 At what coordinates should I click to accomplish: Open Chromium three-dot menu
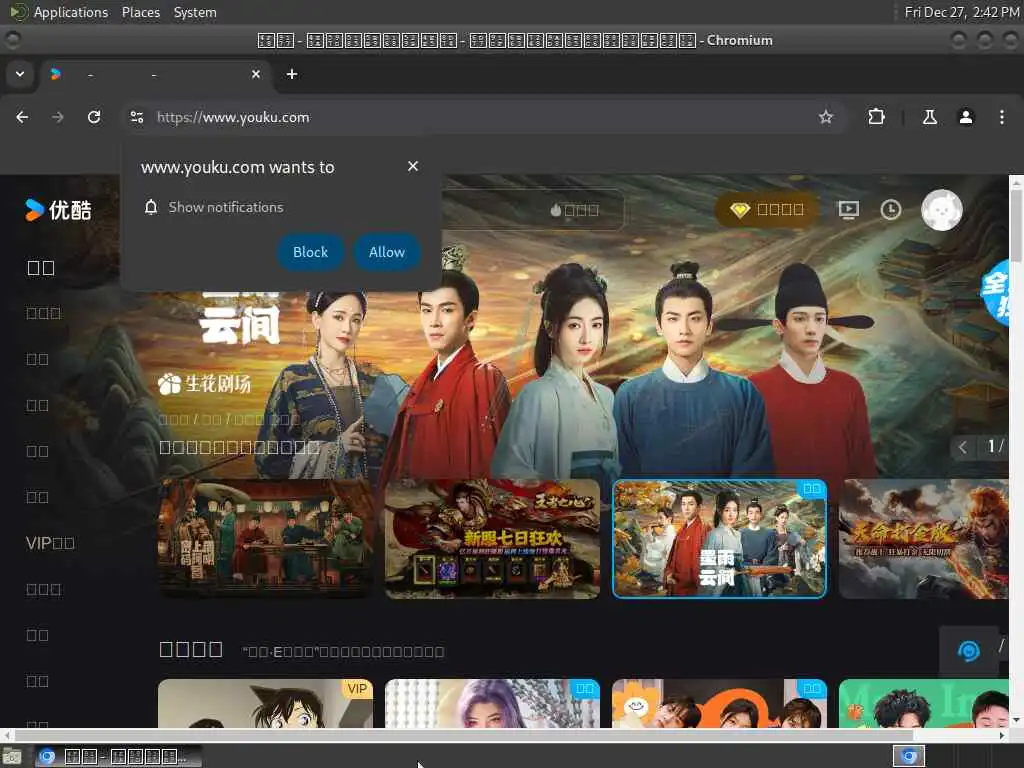[x=1002, y=117]
